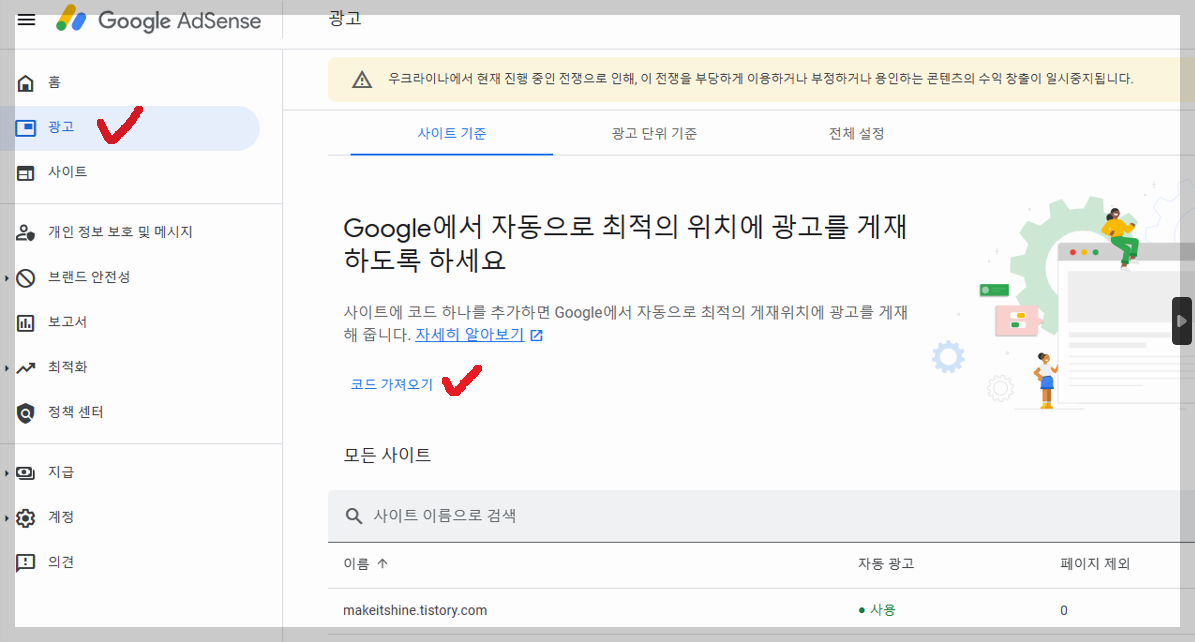Expand the 최적화 submenu arrow
This screenshot has width=1195, height=642.
(x=7, y=368)
